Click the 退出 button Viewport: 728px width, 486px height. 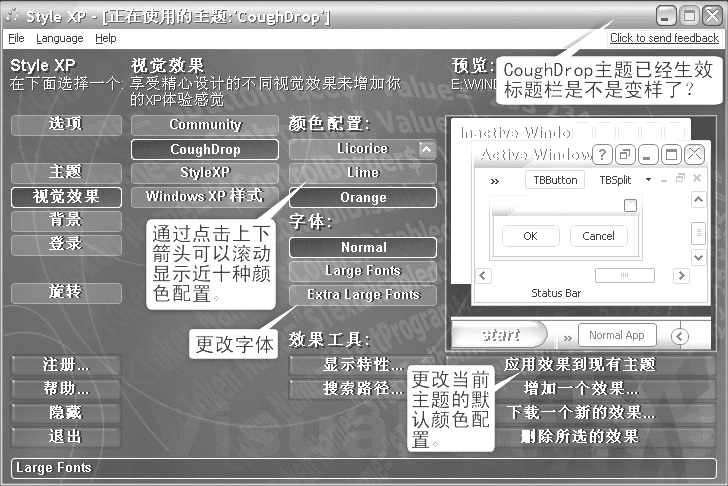tap(66, 437)
